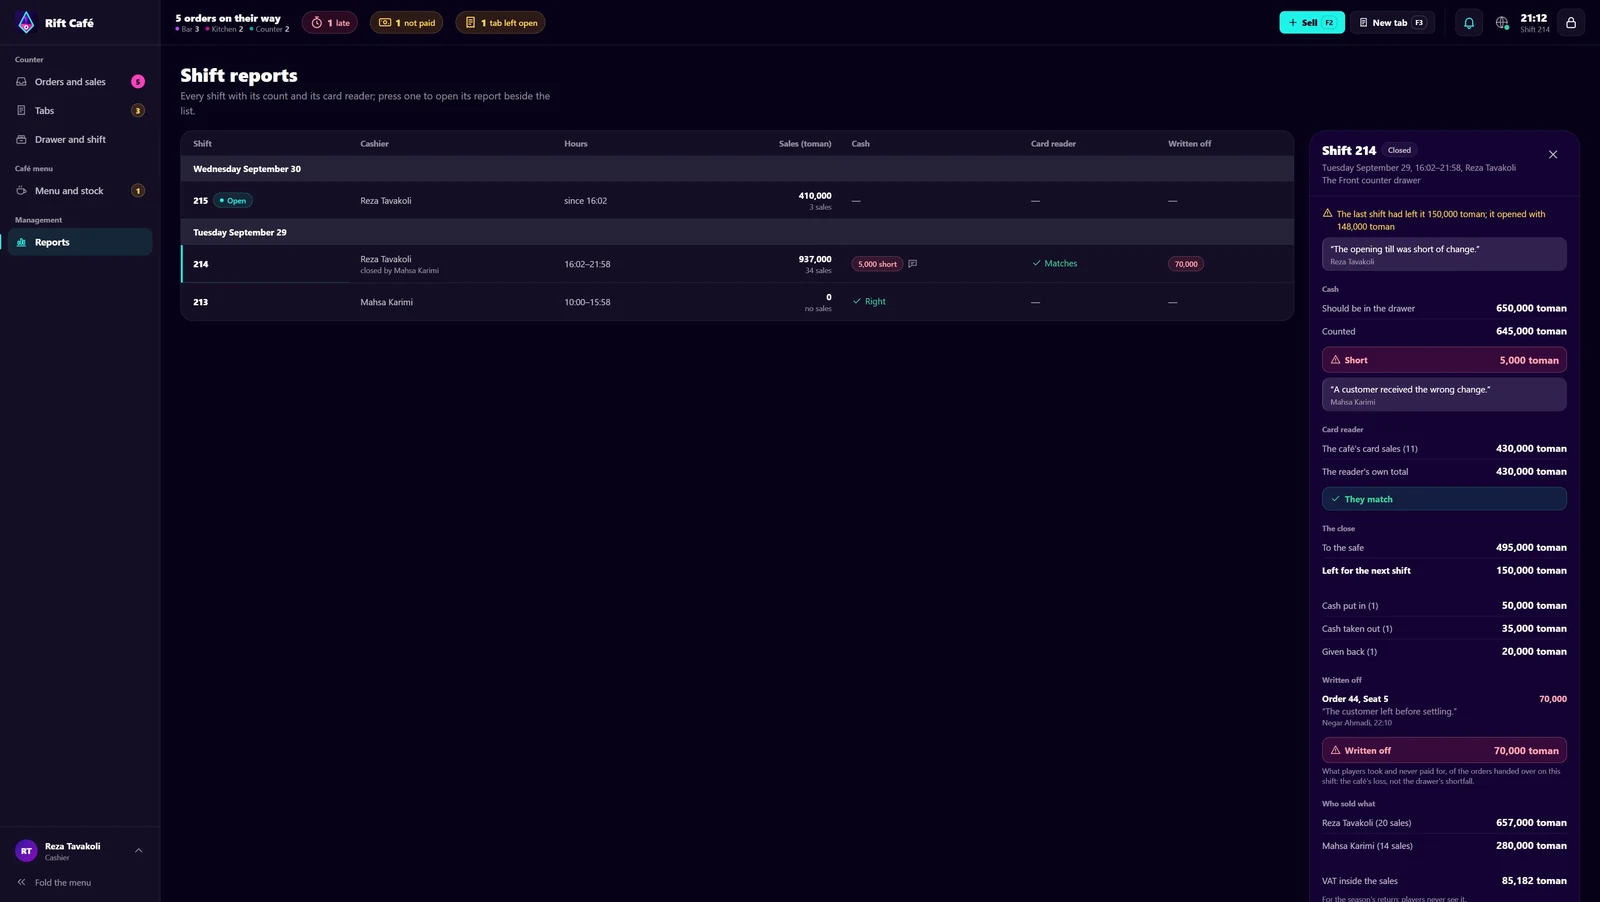Screen dimensions: 1600x902
Task: Click the 5,000 short badge
Action: pos(877,264)
